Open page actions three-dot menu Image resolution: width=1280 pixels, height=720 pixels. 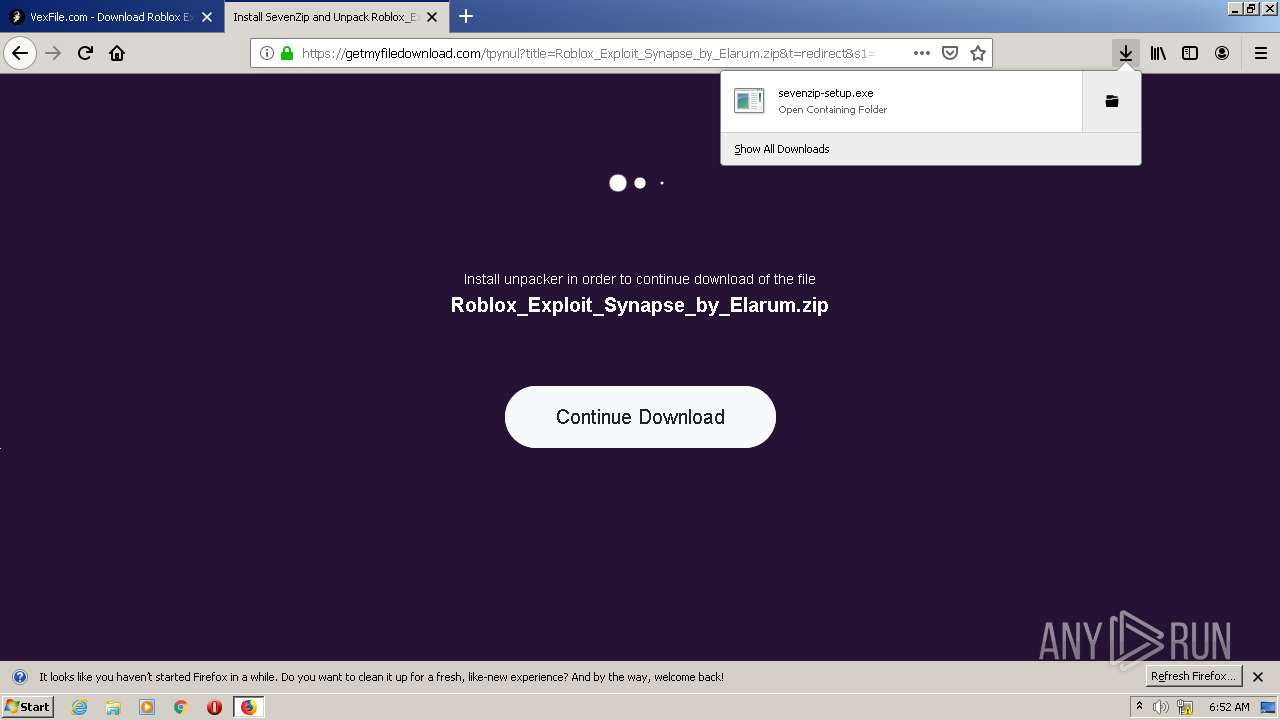(922, 53)
